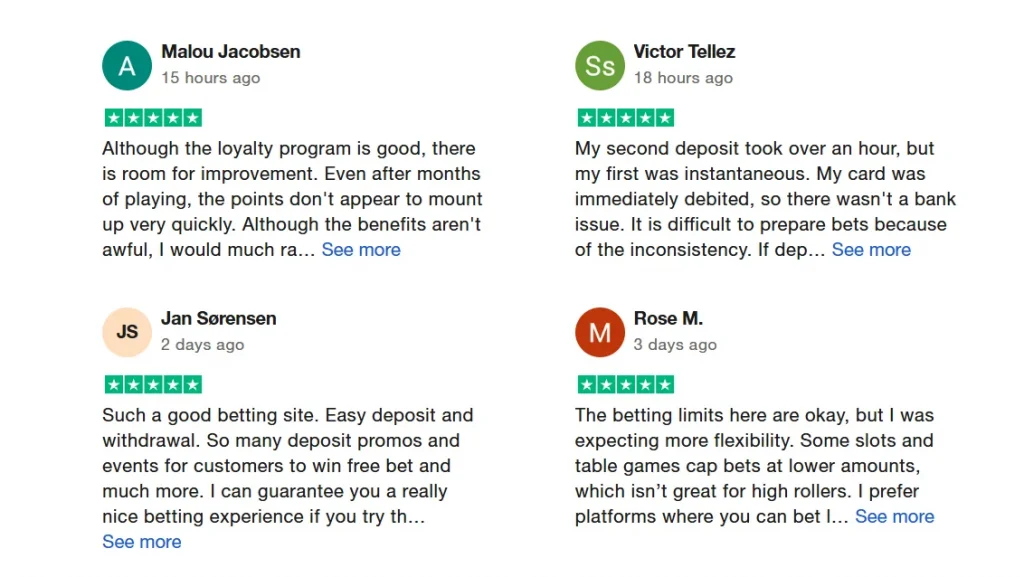Open Jan Sørensen's reviewer name
The height and width of the screenshot is (577, 1024).
218,319
